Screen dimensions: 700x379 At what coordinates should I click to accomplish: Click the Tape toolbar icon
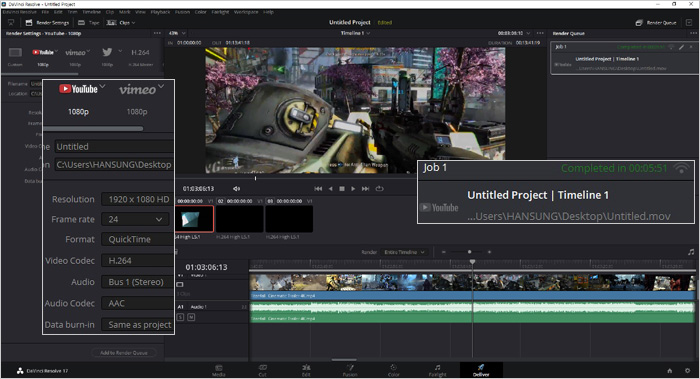pos(89,23)
